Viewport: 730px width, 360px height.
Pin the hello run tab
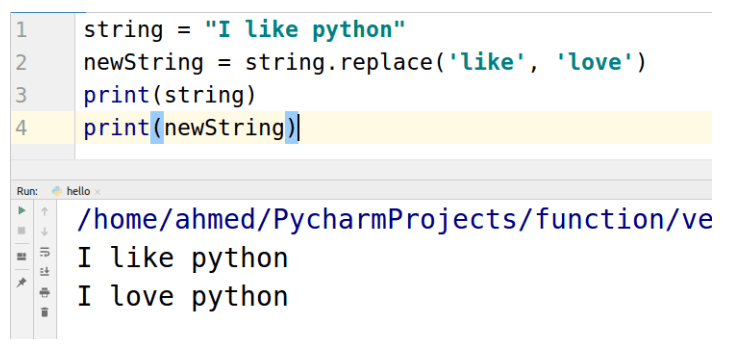(x=22, y=282)
